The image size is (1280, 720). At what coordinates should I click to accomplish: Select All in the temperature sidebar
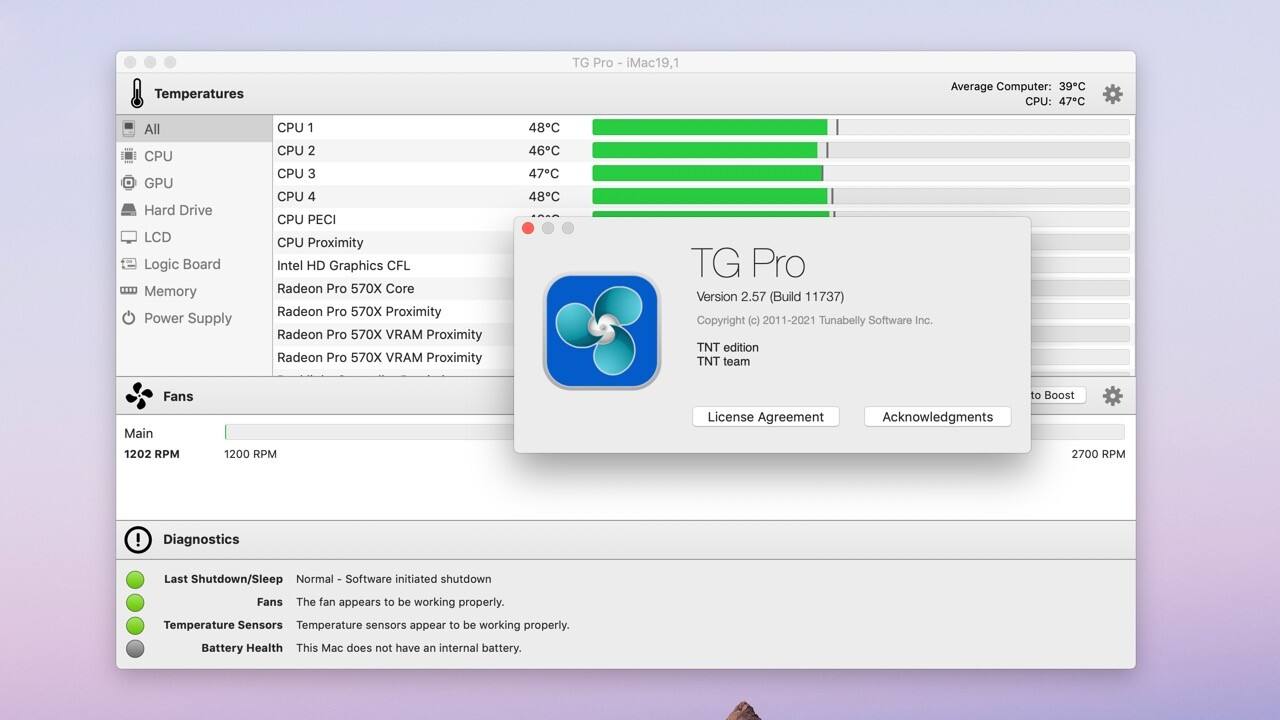[x=194, y=129]
